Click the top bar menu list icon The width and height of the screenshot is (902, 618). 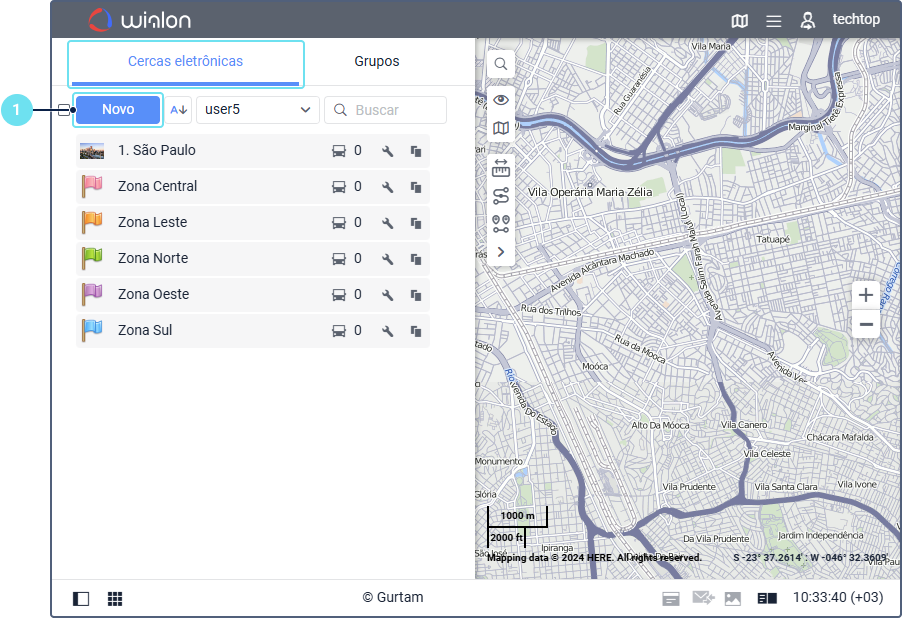773,20
